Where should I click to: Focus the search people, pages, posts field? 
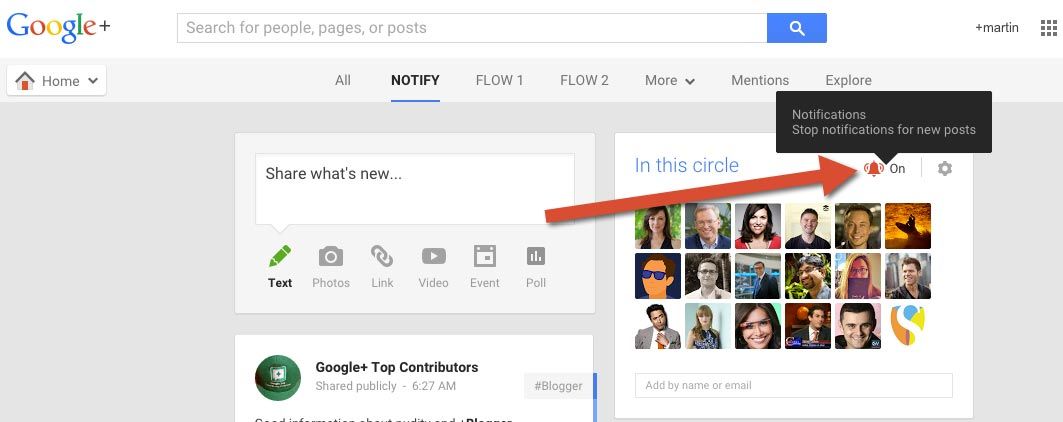click(x=472, y=28)
